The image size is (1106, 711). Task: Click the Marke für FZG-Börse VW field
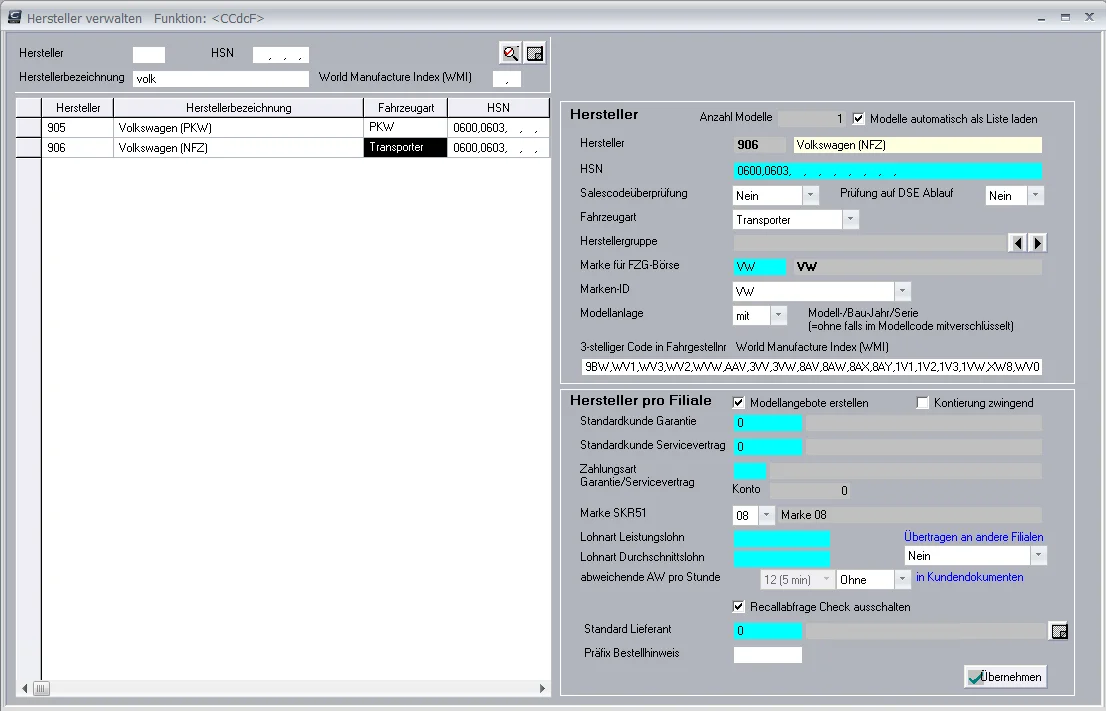click(x=760, y=267)
